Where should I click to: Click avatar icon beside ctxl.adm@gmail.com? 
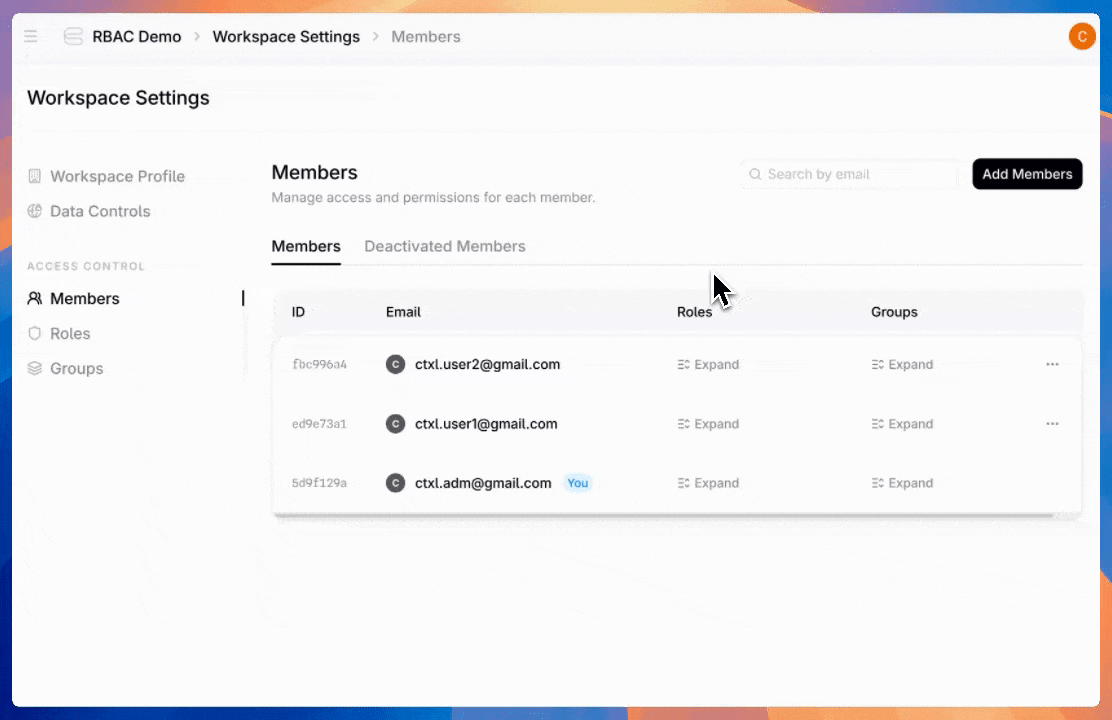coord(396,483)
